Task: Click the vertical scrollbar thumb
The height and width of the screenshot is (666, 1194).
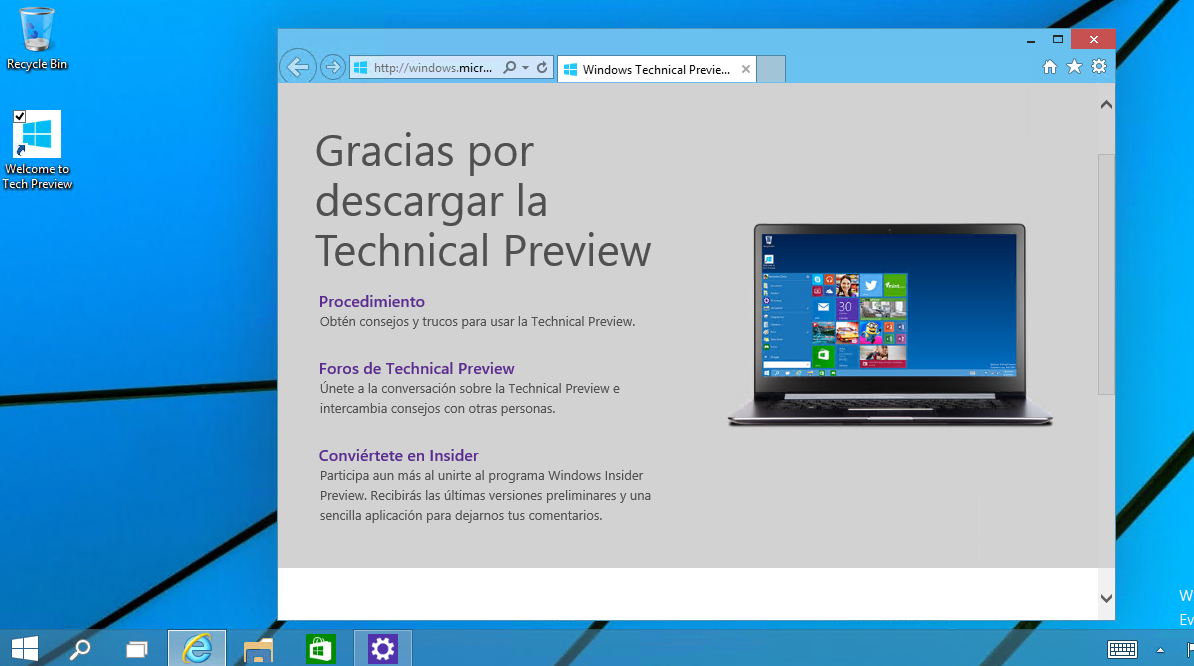Action: [x=1106, y=274]
